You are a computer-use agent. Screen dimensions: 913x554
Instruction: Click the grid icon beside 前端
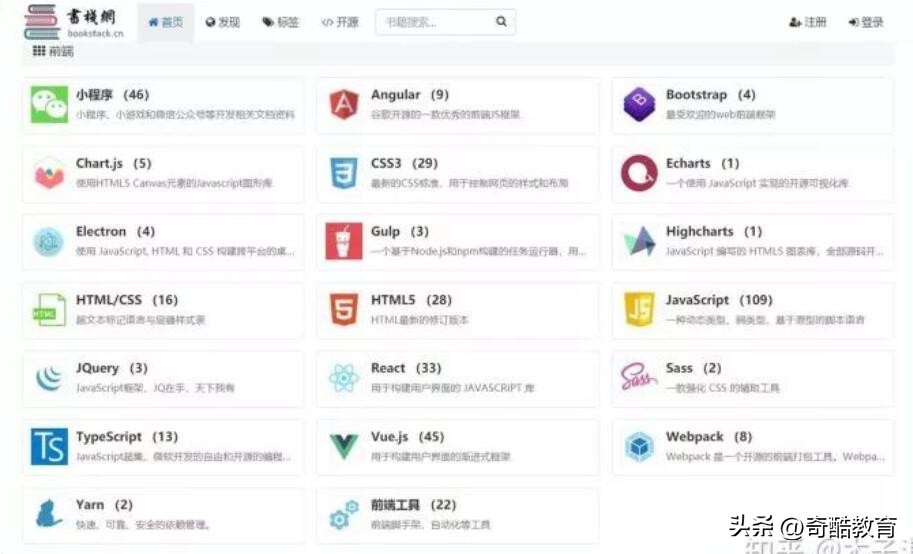point(38,51)
